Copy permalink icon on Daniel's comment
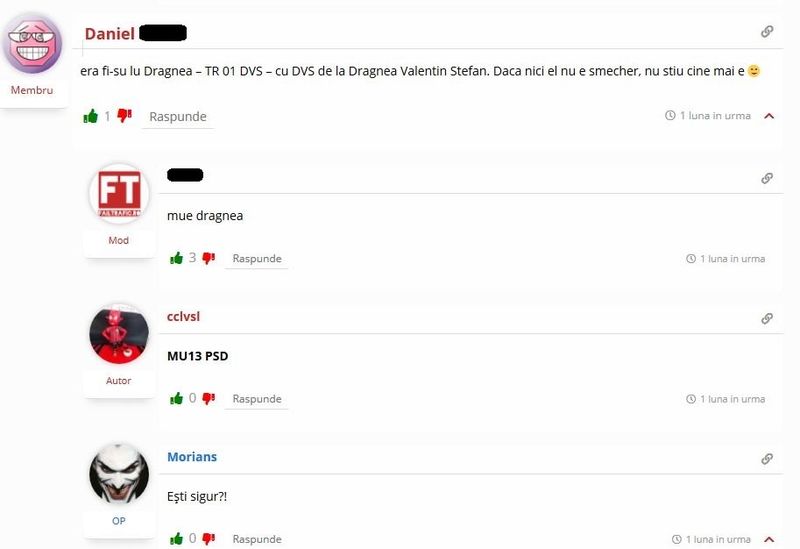The height and width of the screenshot is (549, 800). [x=767, y=32]
